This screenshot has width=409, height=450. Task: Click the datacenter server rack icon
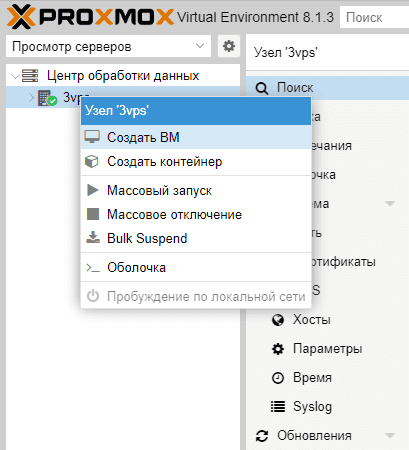tap(30, 76)
